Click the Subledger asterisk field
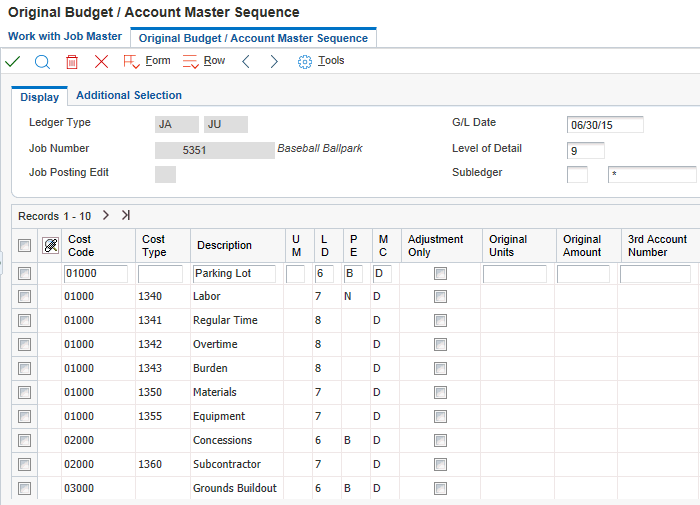The image size is (700, 505). pyautogui.click(x=652, y=175)
